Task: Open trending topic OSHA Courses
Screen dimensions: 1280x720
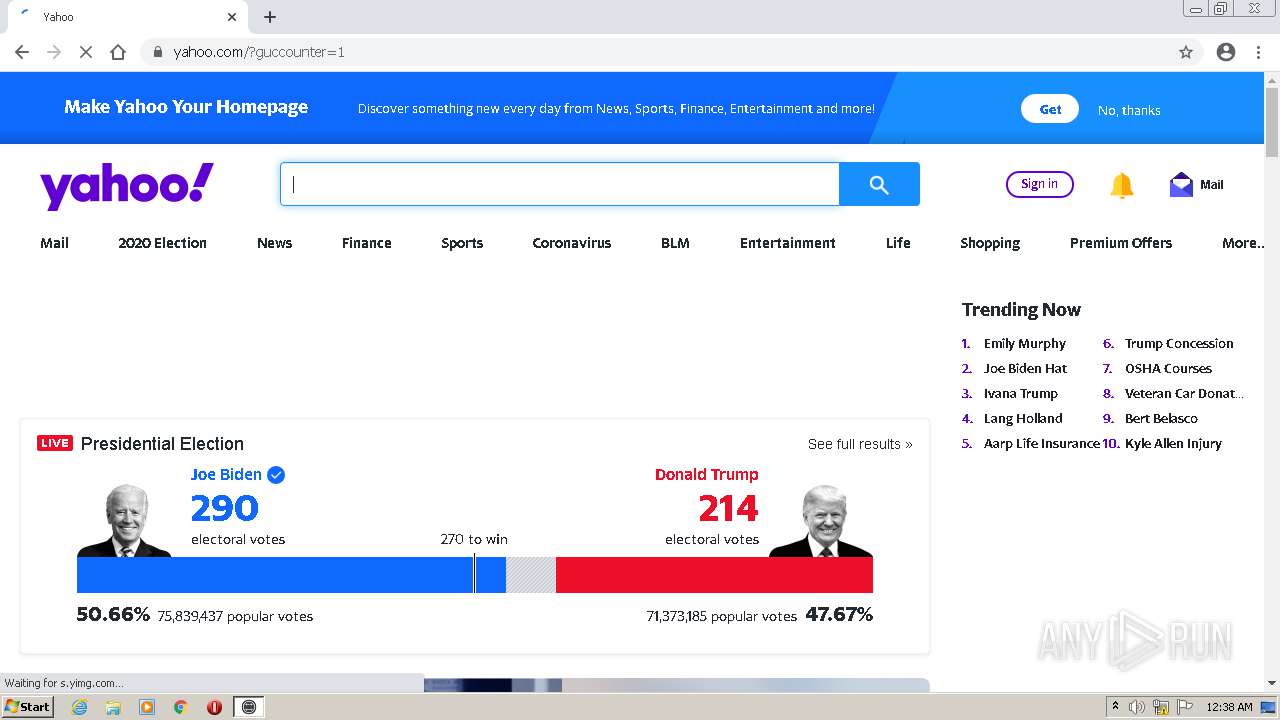Action: [x=1168, y=368]
